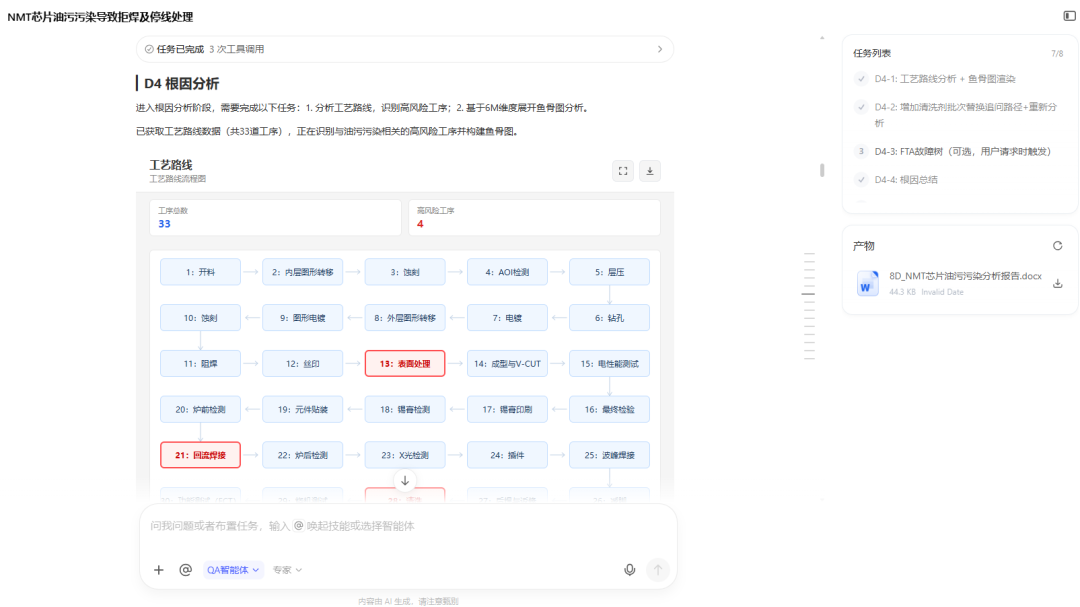Image resolution: width=1080 pixels, height=607 pixels.
Task: Click the highlighted message outline marker
Action: (809, 294)
